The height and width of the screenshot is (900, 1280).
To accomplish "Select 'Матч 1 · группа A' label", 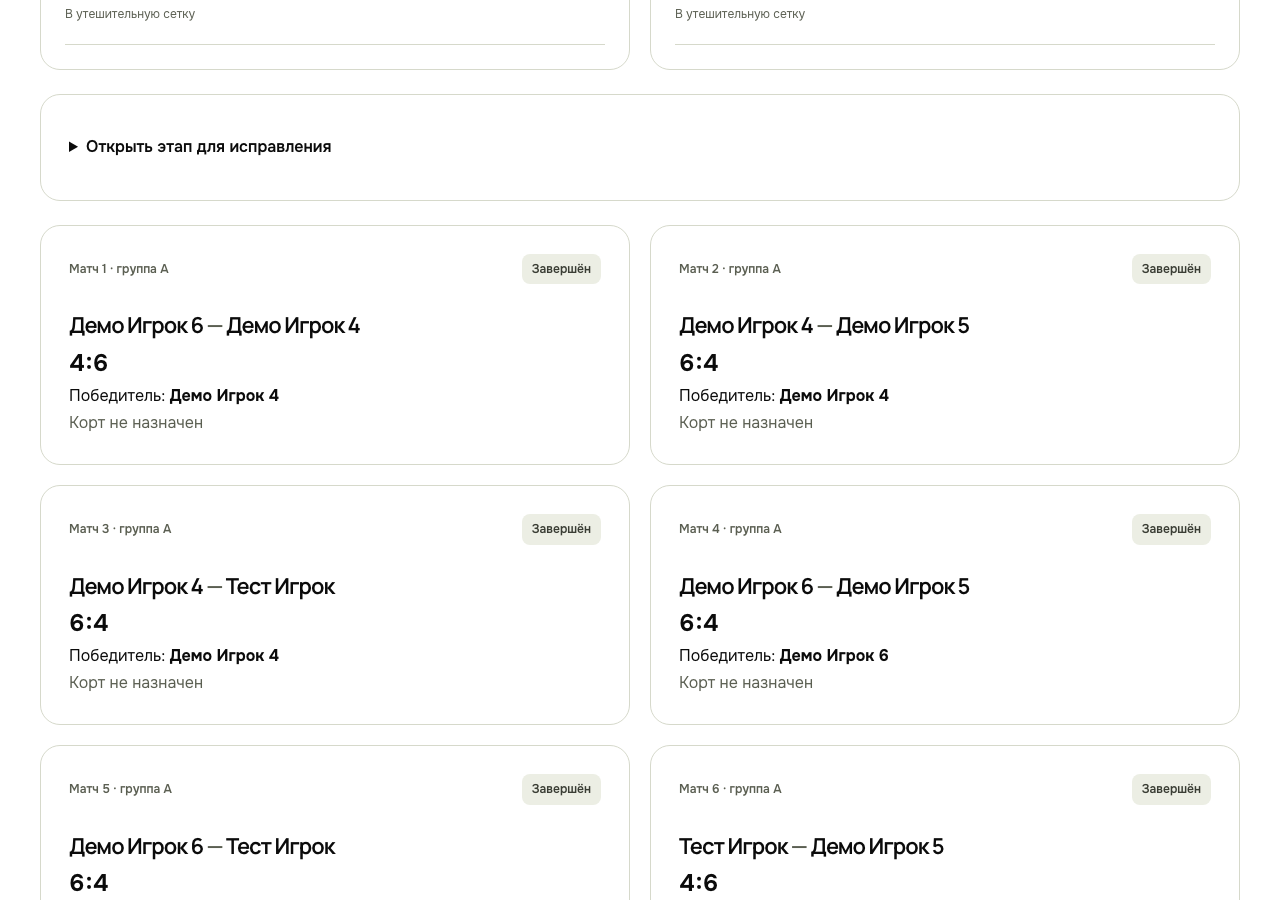I will pyautogui.click(x=119, y=269).
